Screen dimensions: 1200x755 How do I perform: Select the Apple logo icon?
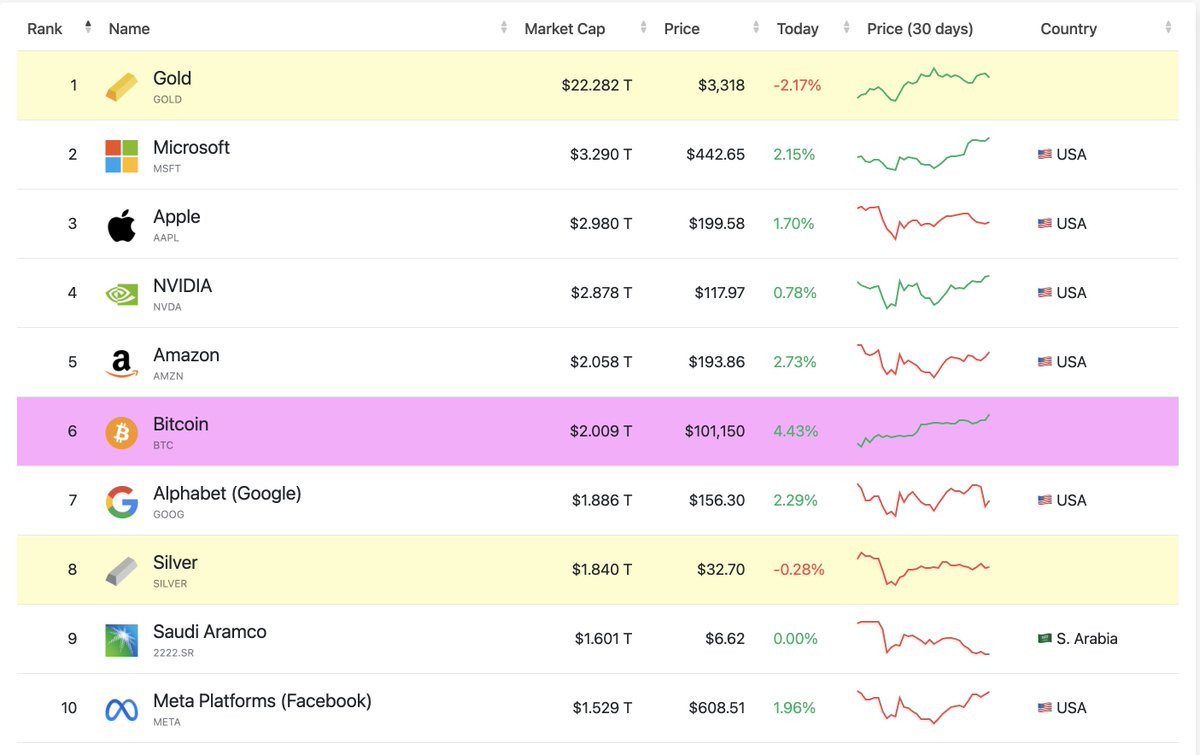click(121, 224)
